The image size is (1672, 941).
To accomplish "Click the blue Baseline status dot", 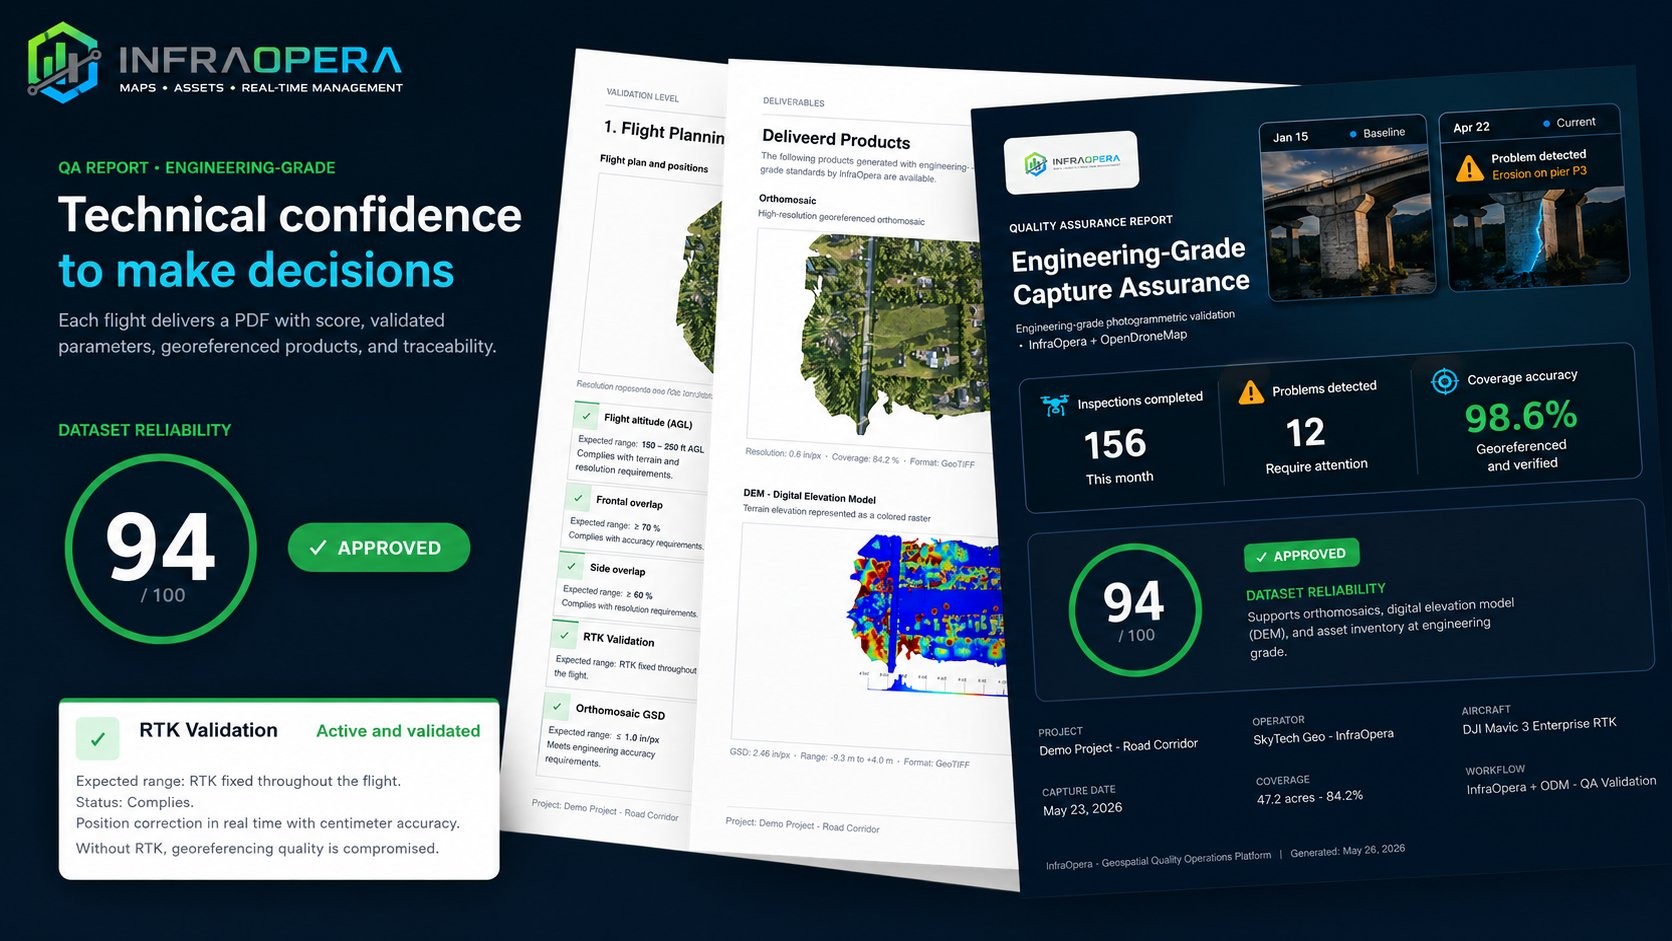I will pyautogui.click(x=1353, y=134).
